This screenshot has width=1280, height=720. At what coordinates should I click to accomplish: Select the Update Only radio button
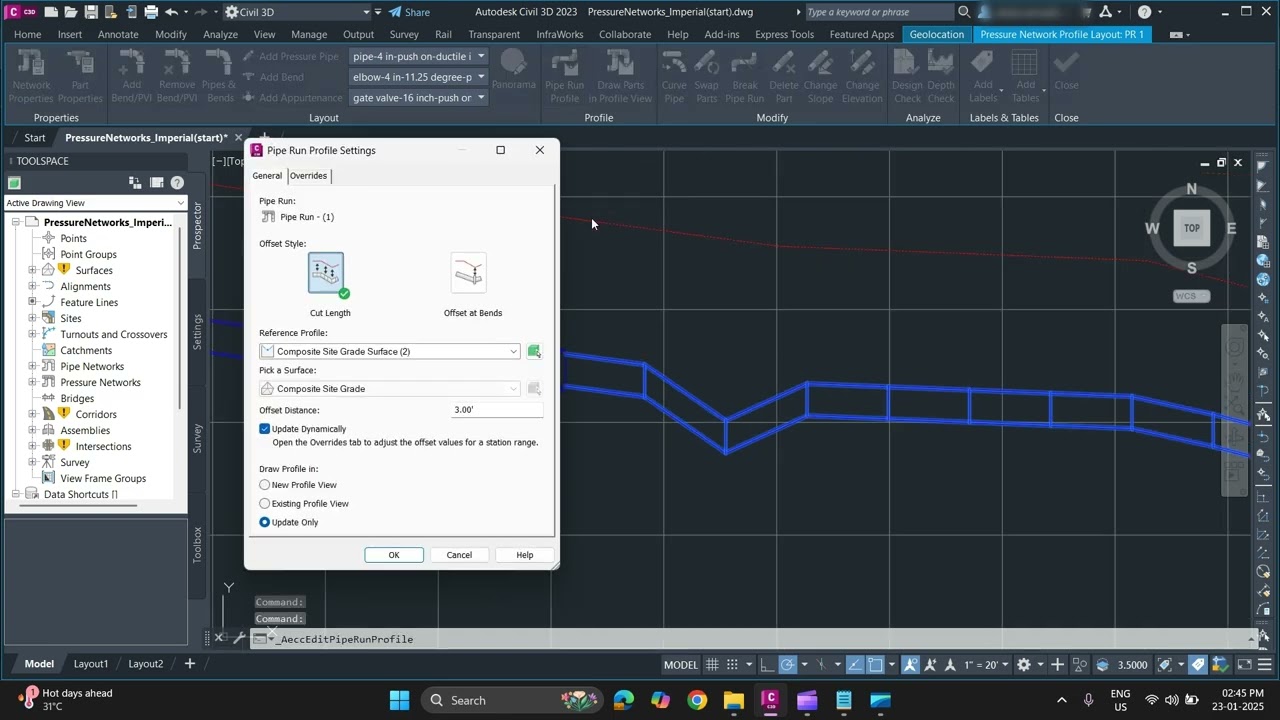(265, 522)
